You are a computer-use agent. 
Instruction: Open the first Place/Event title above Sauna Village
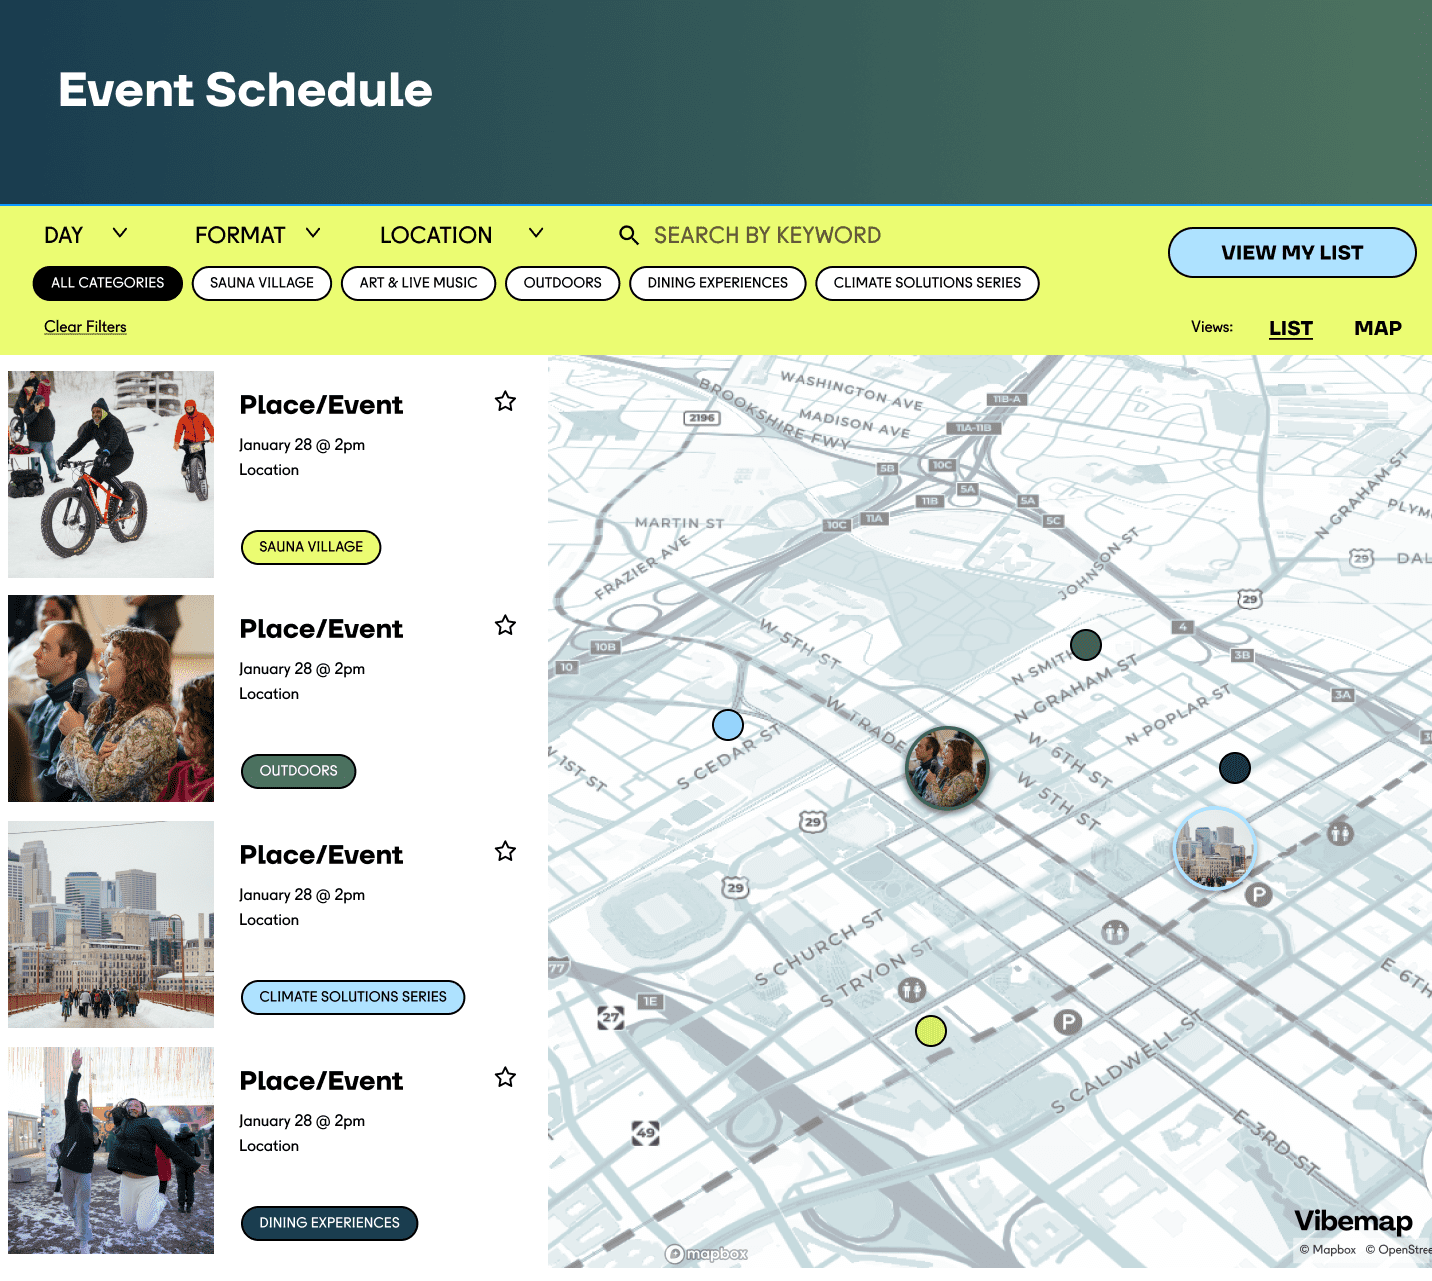(321, 405)
